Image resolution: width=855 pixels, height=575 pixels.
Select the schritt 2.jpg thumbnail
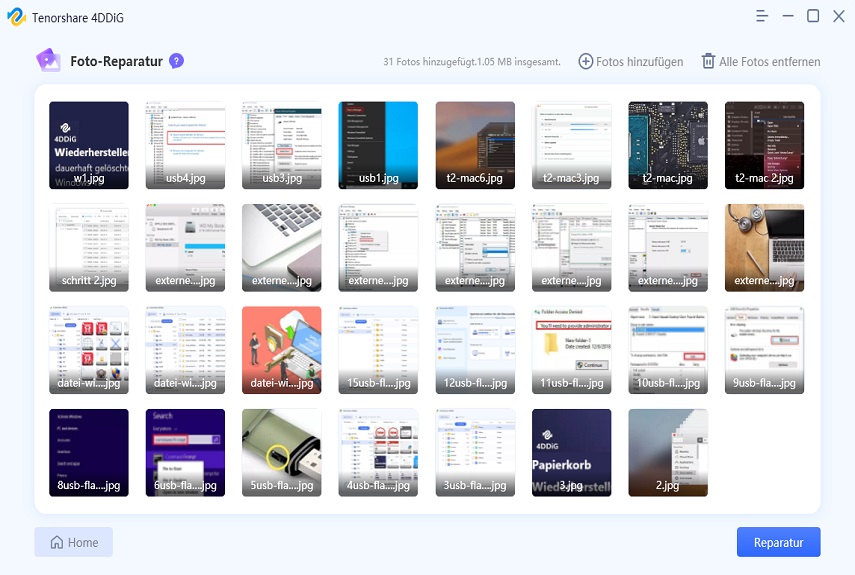89,248
